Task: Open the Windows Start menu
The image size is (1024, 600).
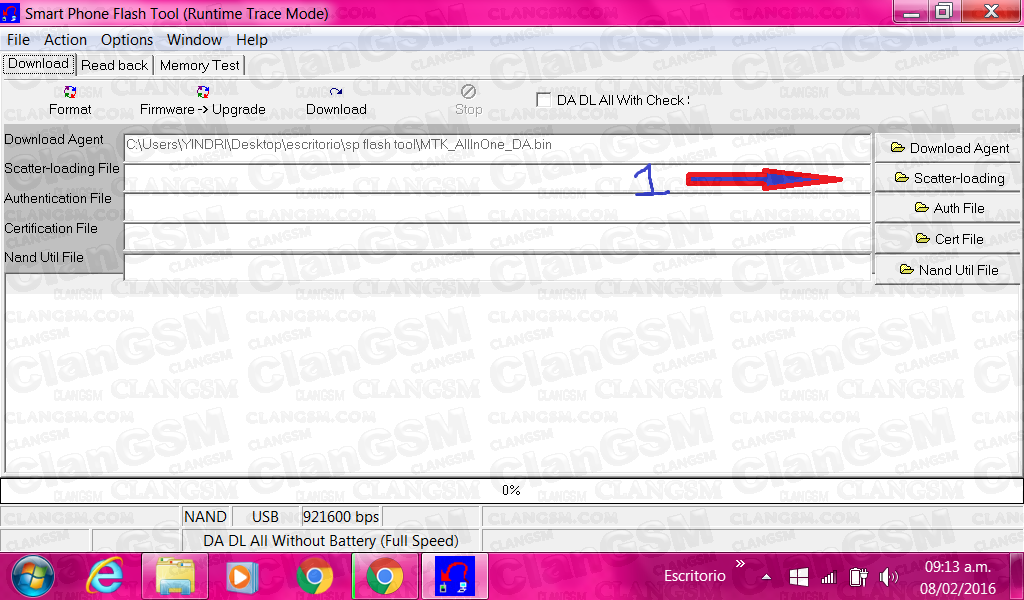Action: [33, 577]
